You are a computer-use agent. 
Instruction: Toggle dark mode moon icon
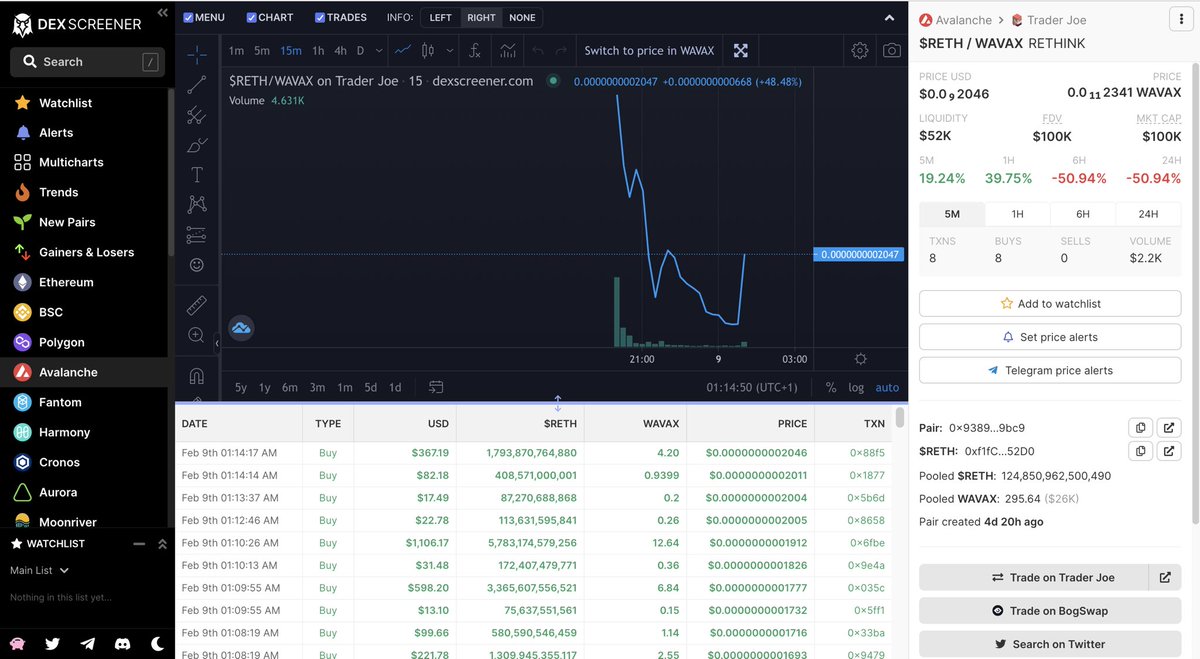pyautogui.click(x=157, y=644)
